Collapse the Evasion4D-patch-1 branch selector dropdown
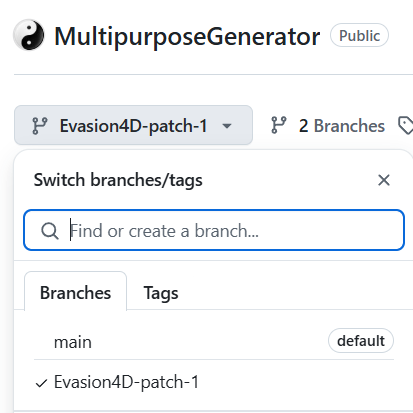 pyautogui.click(x=133, y=125)
